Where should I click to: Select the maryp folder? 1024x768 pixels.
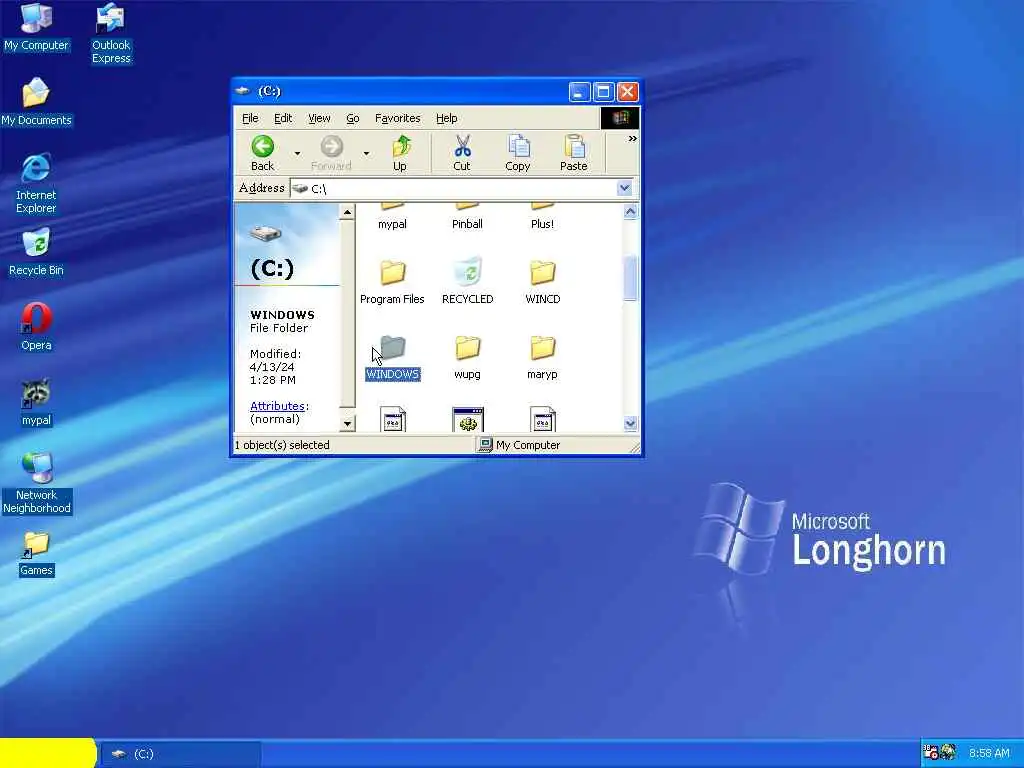click(543, 357)
